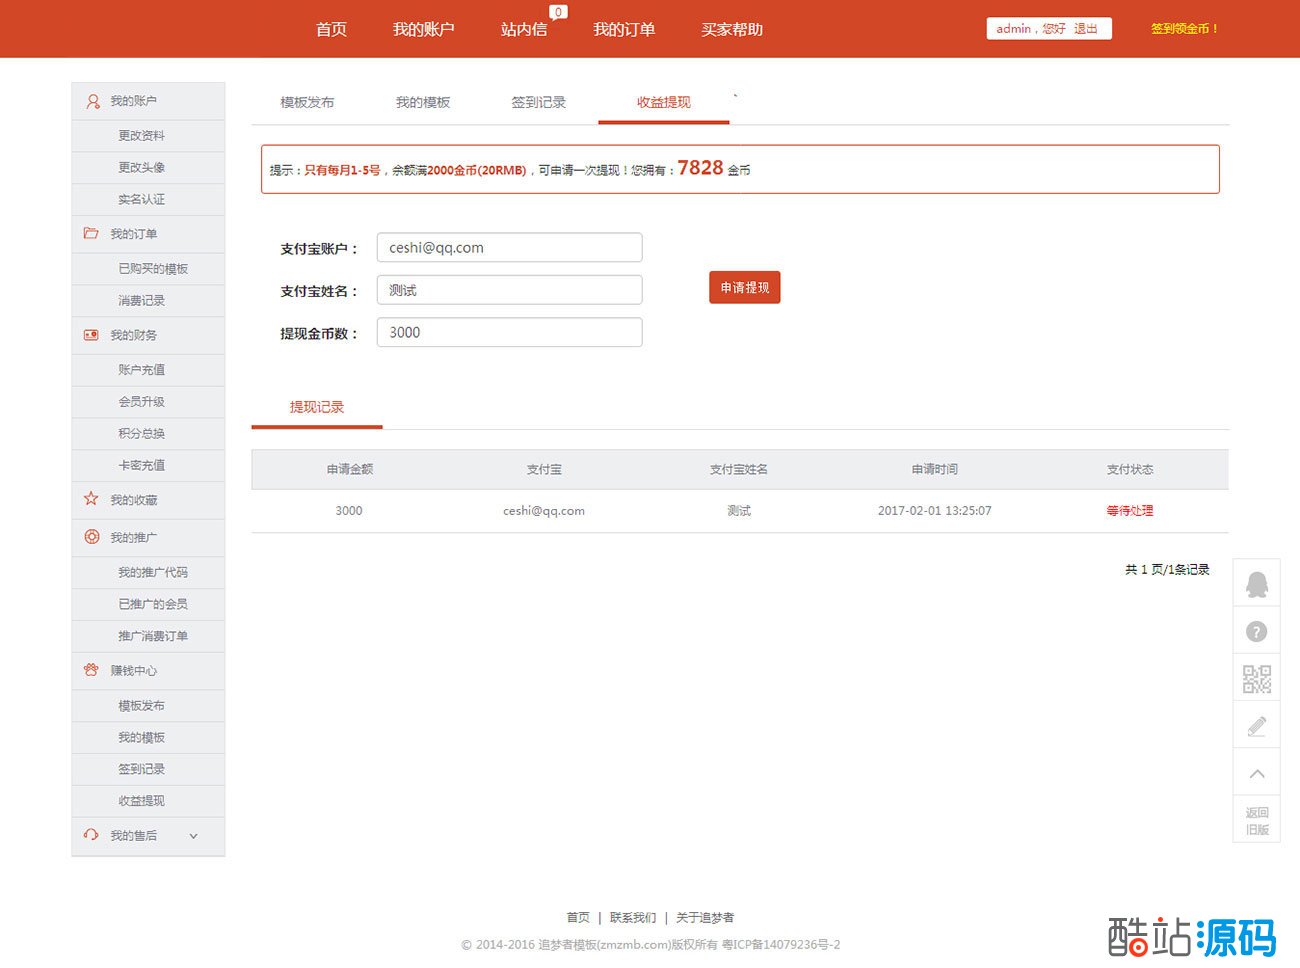Open the help question mark icon
Image resolution: width=1300 pixels, height=968 pixels.
coord(1257,632)
